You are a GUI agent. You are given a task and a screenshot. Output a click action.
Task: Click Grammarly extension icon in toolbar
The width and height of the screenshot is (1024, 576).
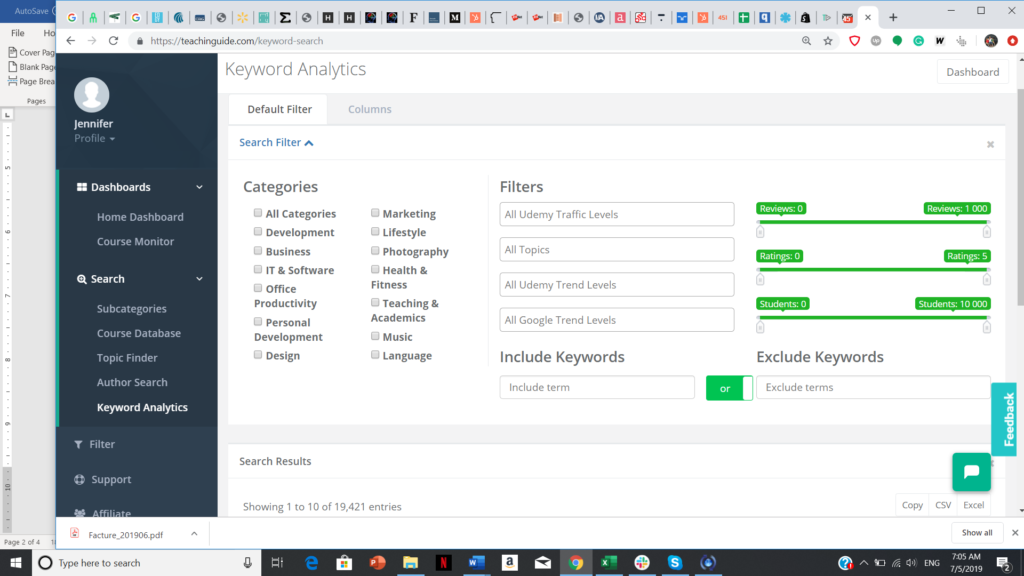(x=918, y=40)
